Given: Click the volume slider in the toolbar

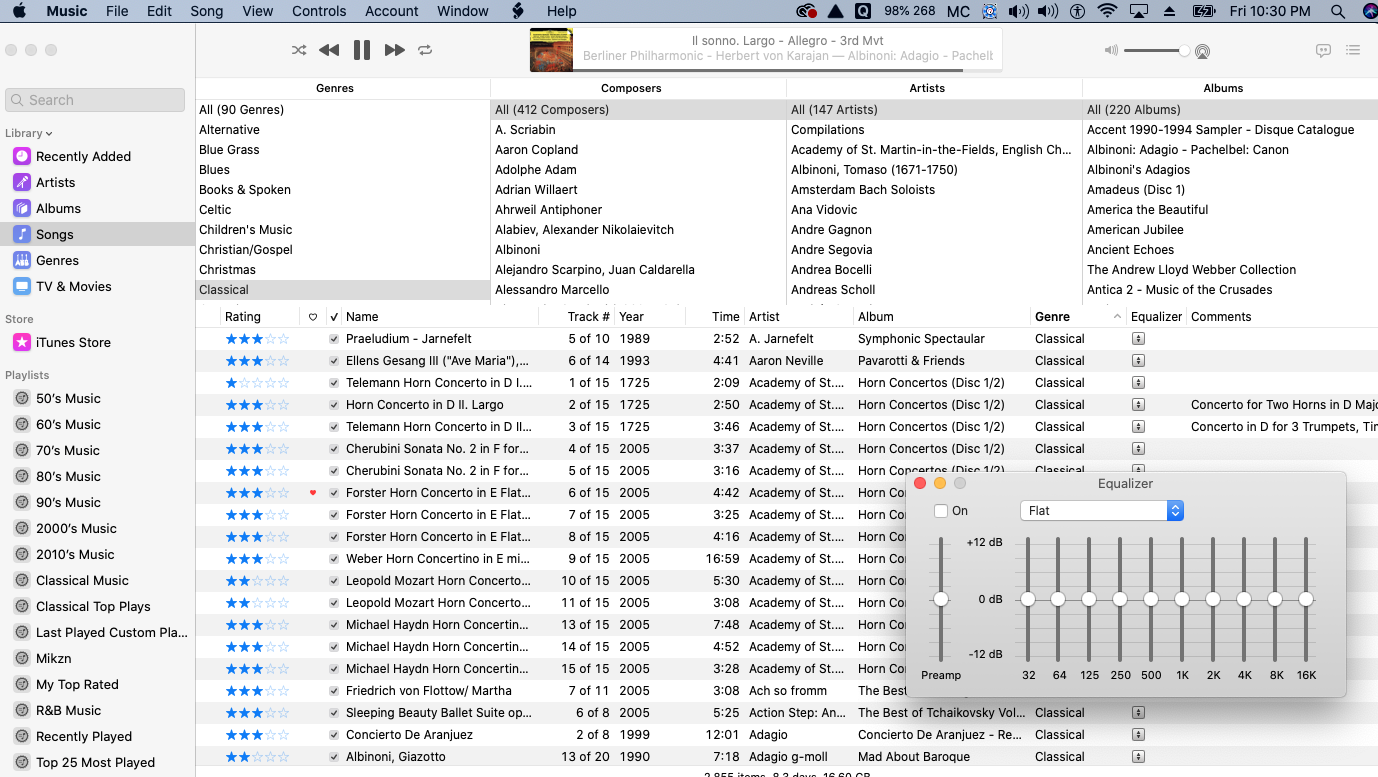Looking at the screenshot, I should click(1156, 51).
